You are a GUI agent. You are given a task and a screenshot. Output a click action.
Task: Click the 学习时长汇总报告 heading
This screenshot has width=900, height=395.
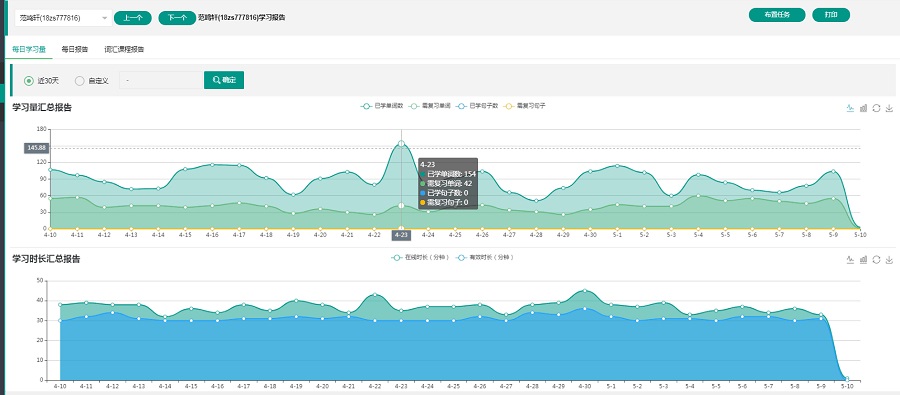pyautogui.click(x=46, y=260)
